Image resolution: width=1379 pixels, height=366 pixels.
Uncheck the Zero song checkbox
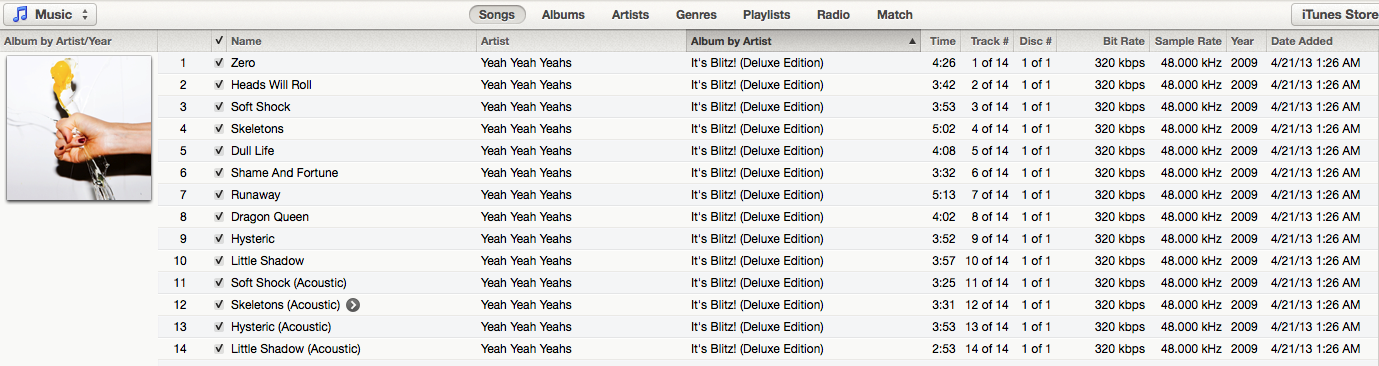[x=219, y=63]
